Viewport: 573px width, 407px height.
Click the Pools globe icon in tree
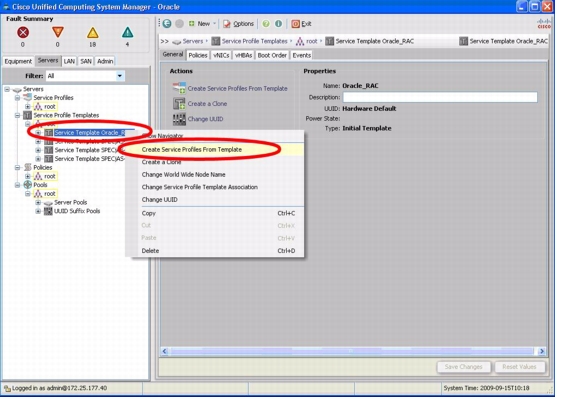[28, 185]
